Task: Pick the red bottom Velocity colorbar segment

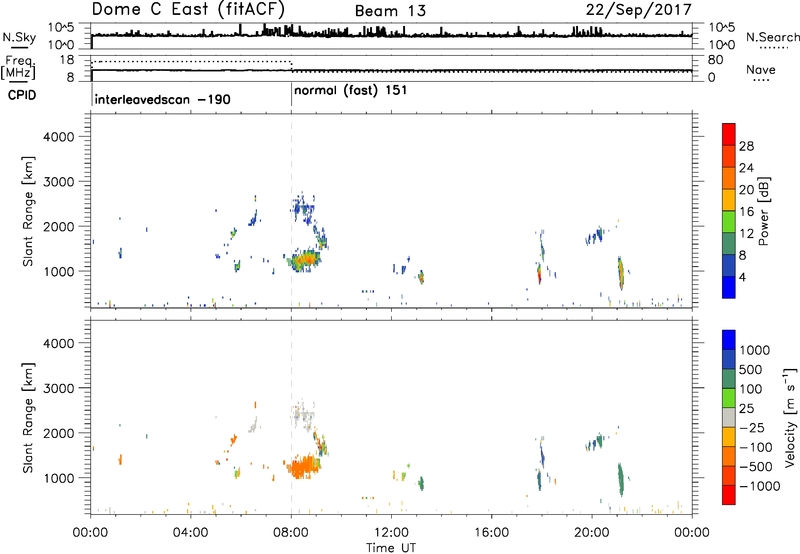Action: (729, 495)
